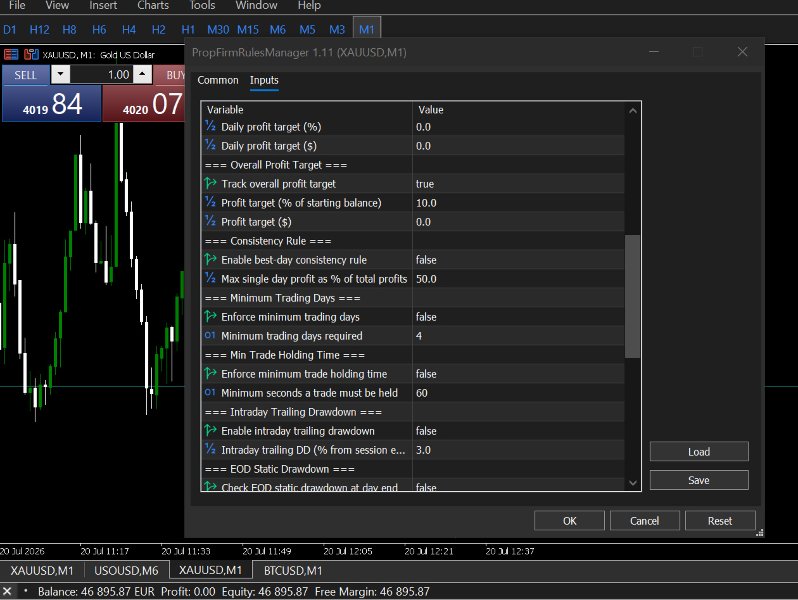
Task: Switch chart to H2 timeframe
Action: (158, 30)
